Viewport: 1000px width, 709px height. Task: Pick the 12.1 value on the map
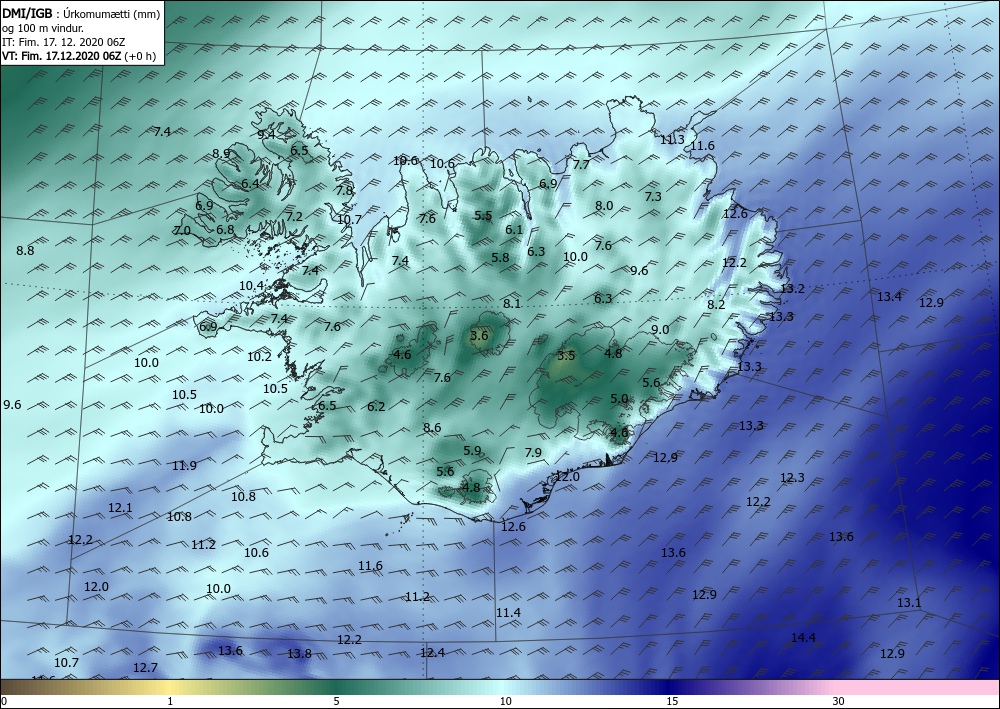[x=120, y=508]
